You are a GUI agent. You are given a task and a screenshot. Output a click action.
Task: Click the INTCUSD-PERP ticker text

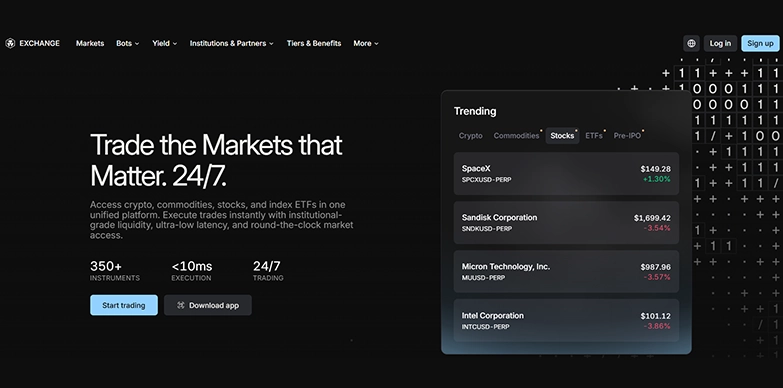pos(485,327)
